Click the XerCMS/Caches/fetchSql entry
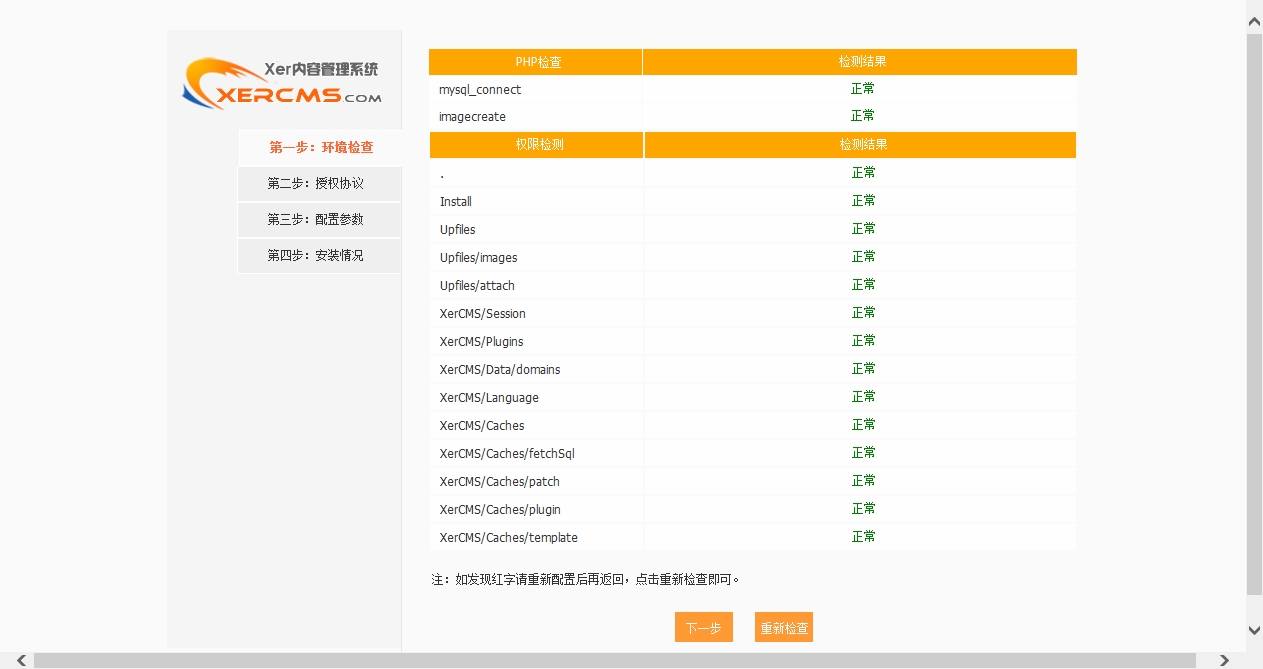The width and height of the screenshot is (1263, 669). coord(507,454)
